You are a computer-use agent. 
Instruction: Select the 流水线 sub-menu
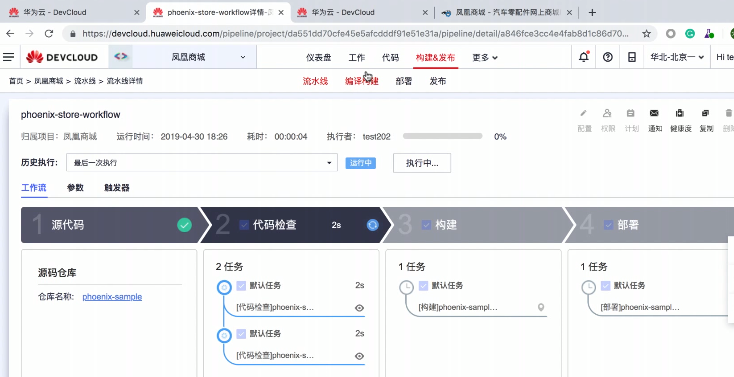pos(316,81)
